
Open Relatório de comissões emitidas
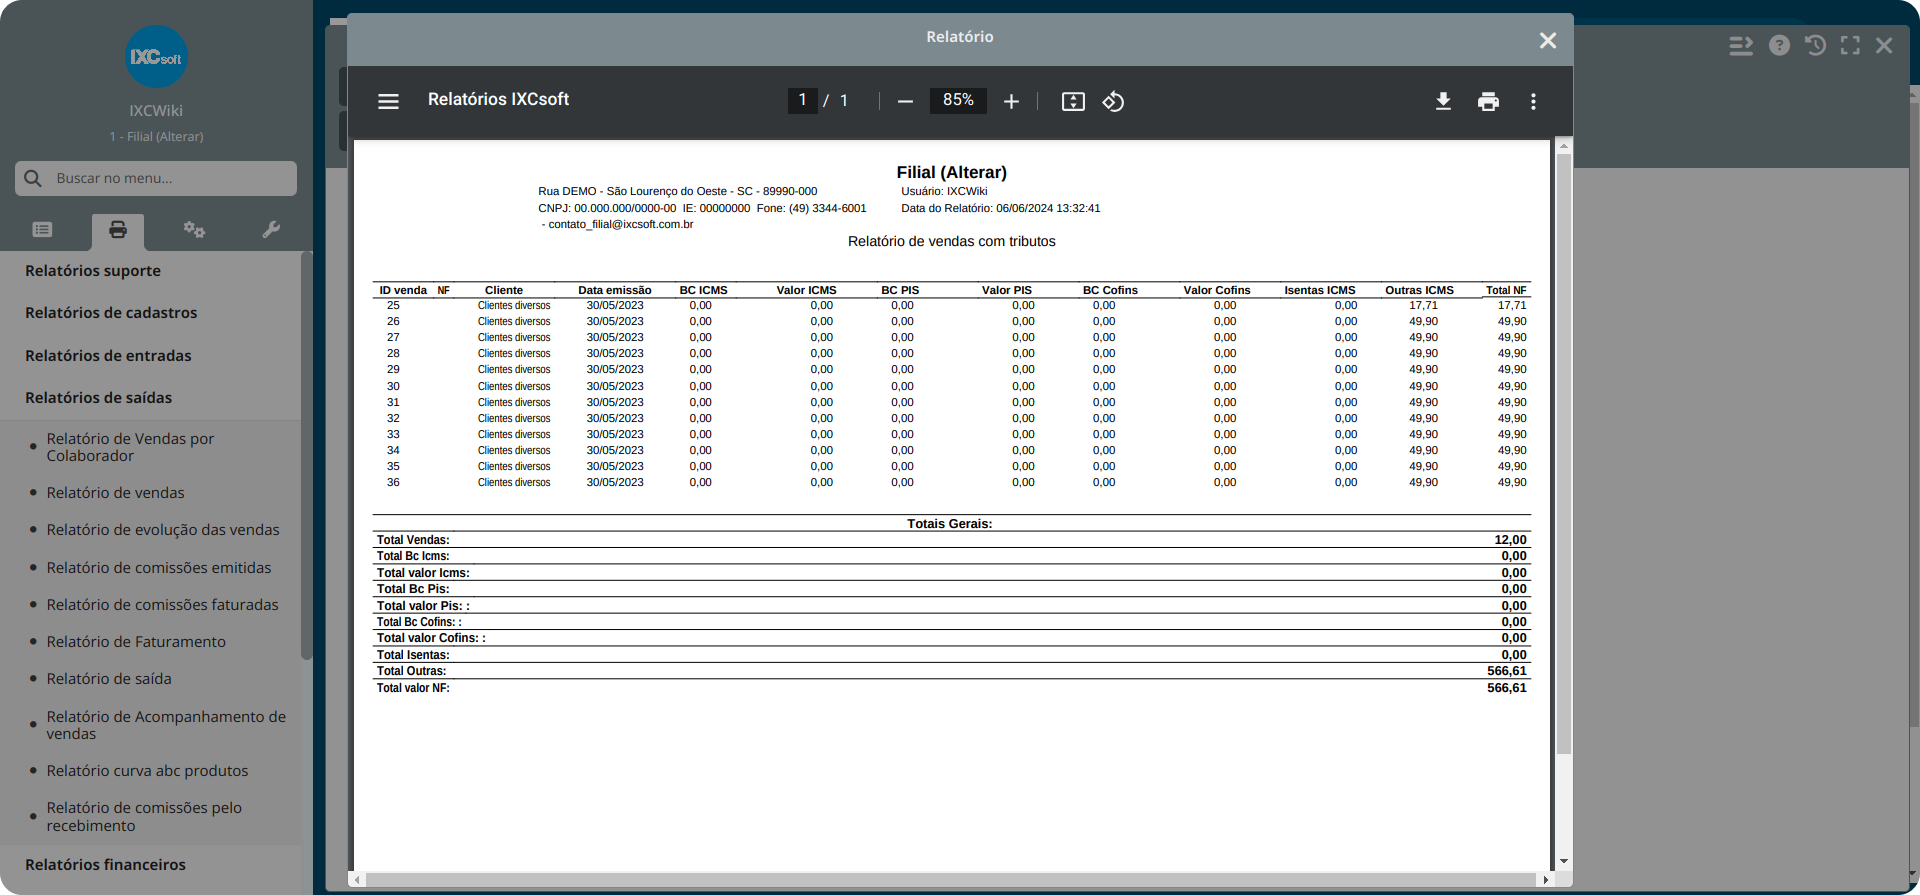(159, 568)
